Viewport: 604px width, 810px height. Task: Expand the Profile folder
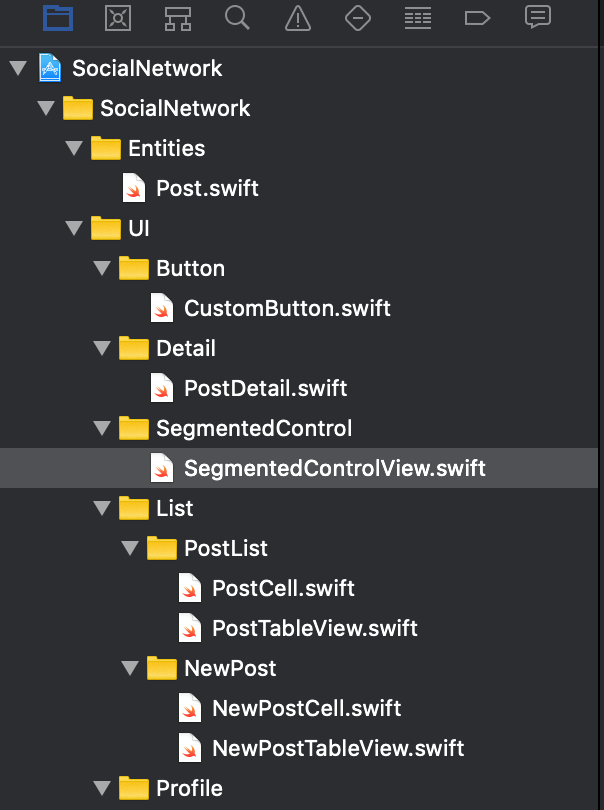102,787
